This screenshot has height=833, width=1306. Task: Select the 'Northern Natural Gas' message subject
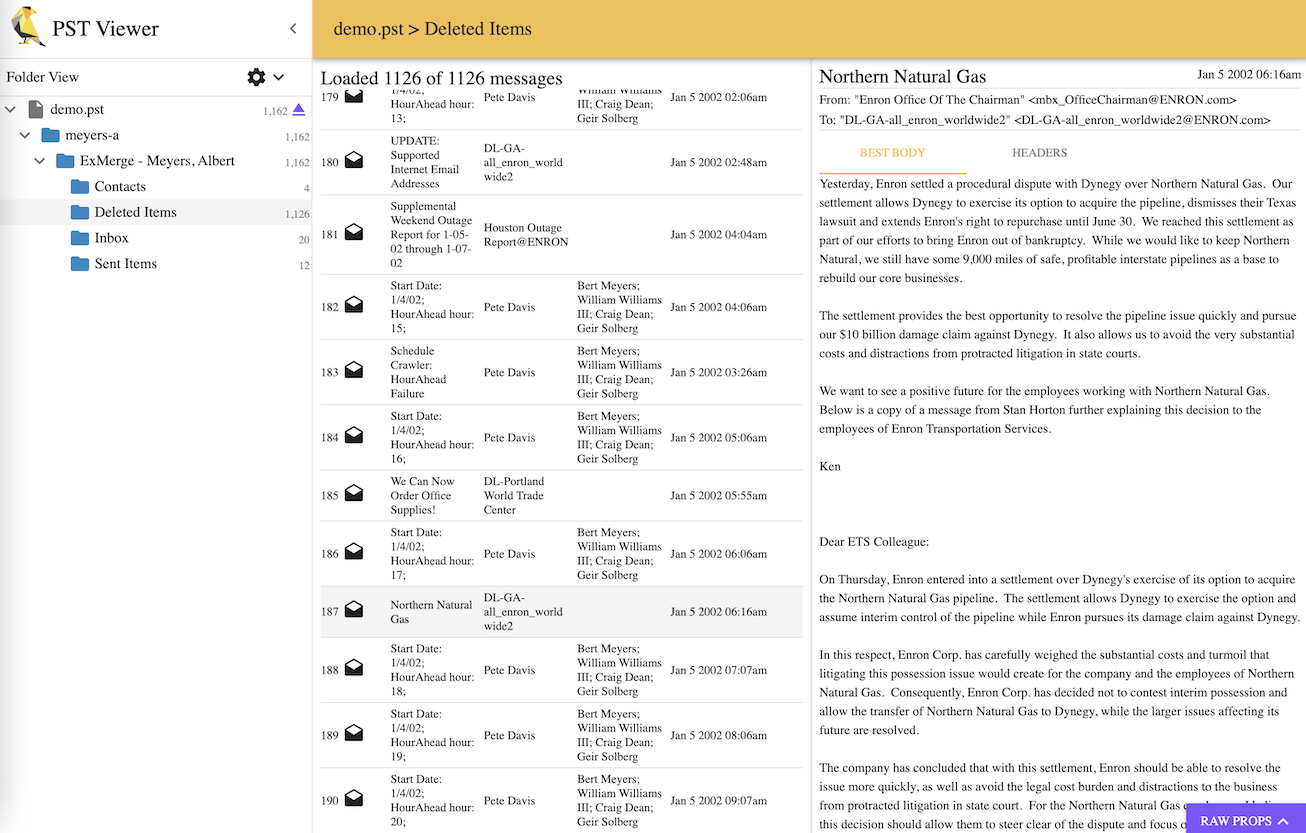[x=431, y=611]
